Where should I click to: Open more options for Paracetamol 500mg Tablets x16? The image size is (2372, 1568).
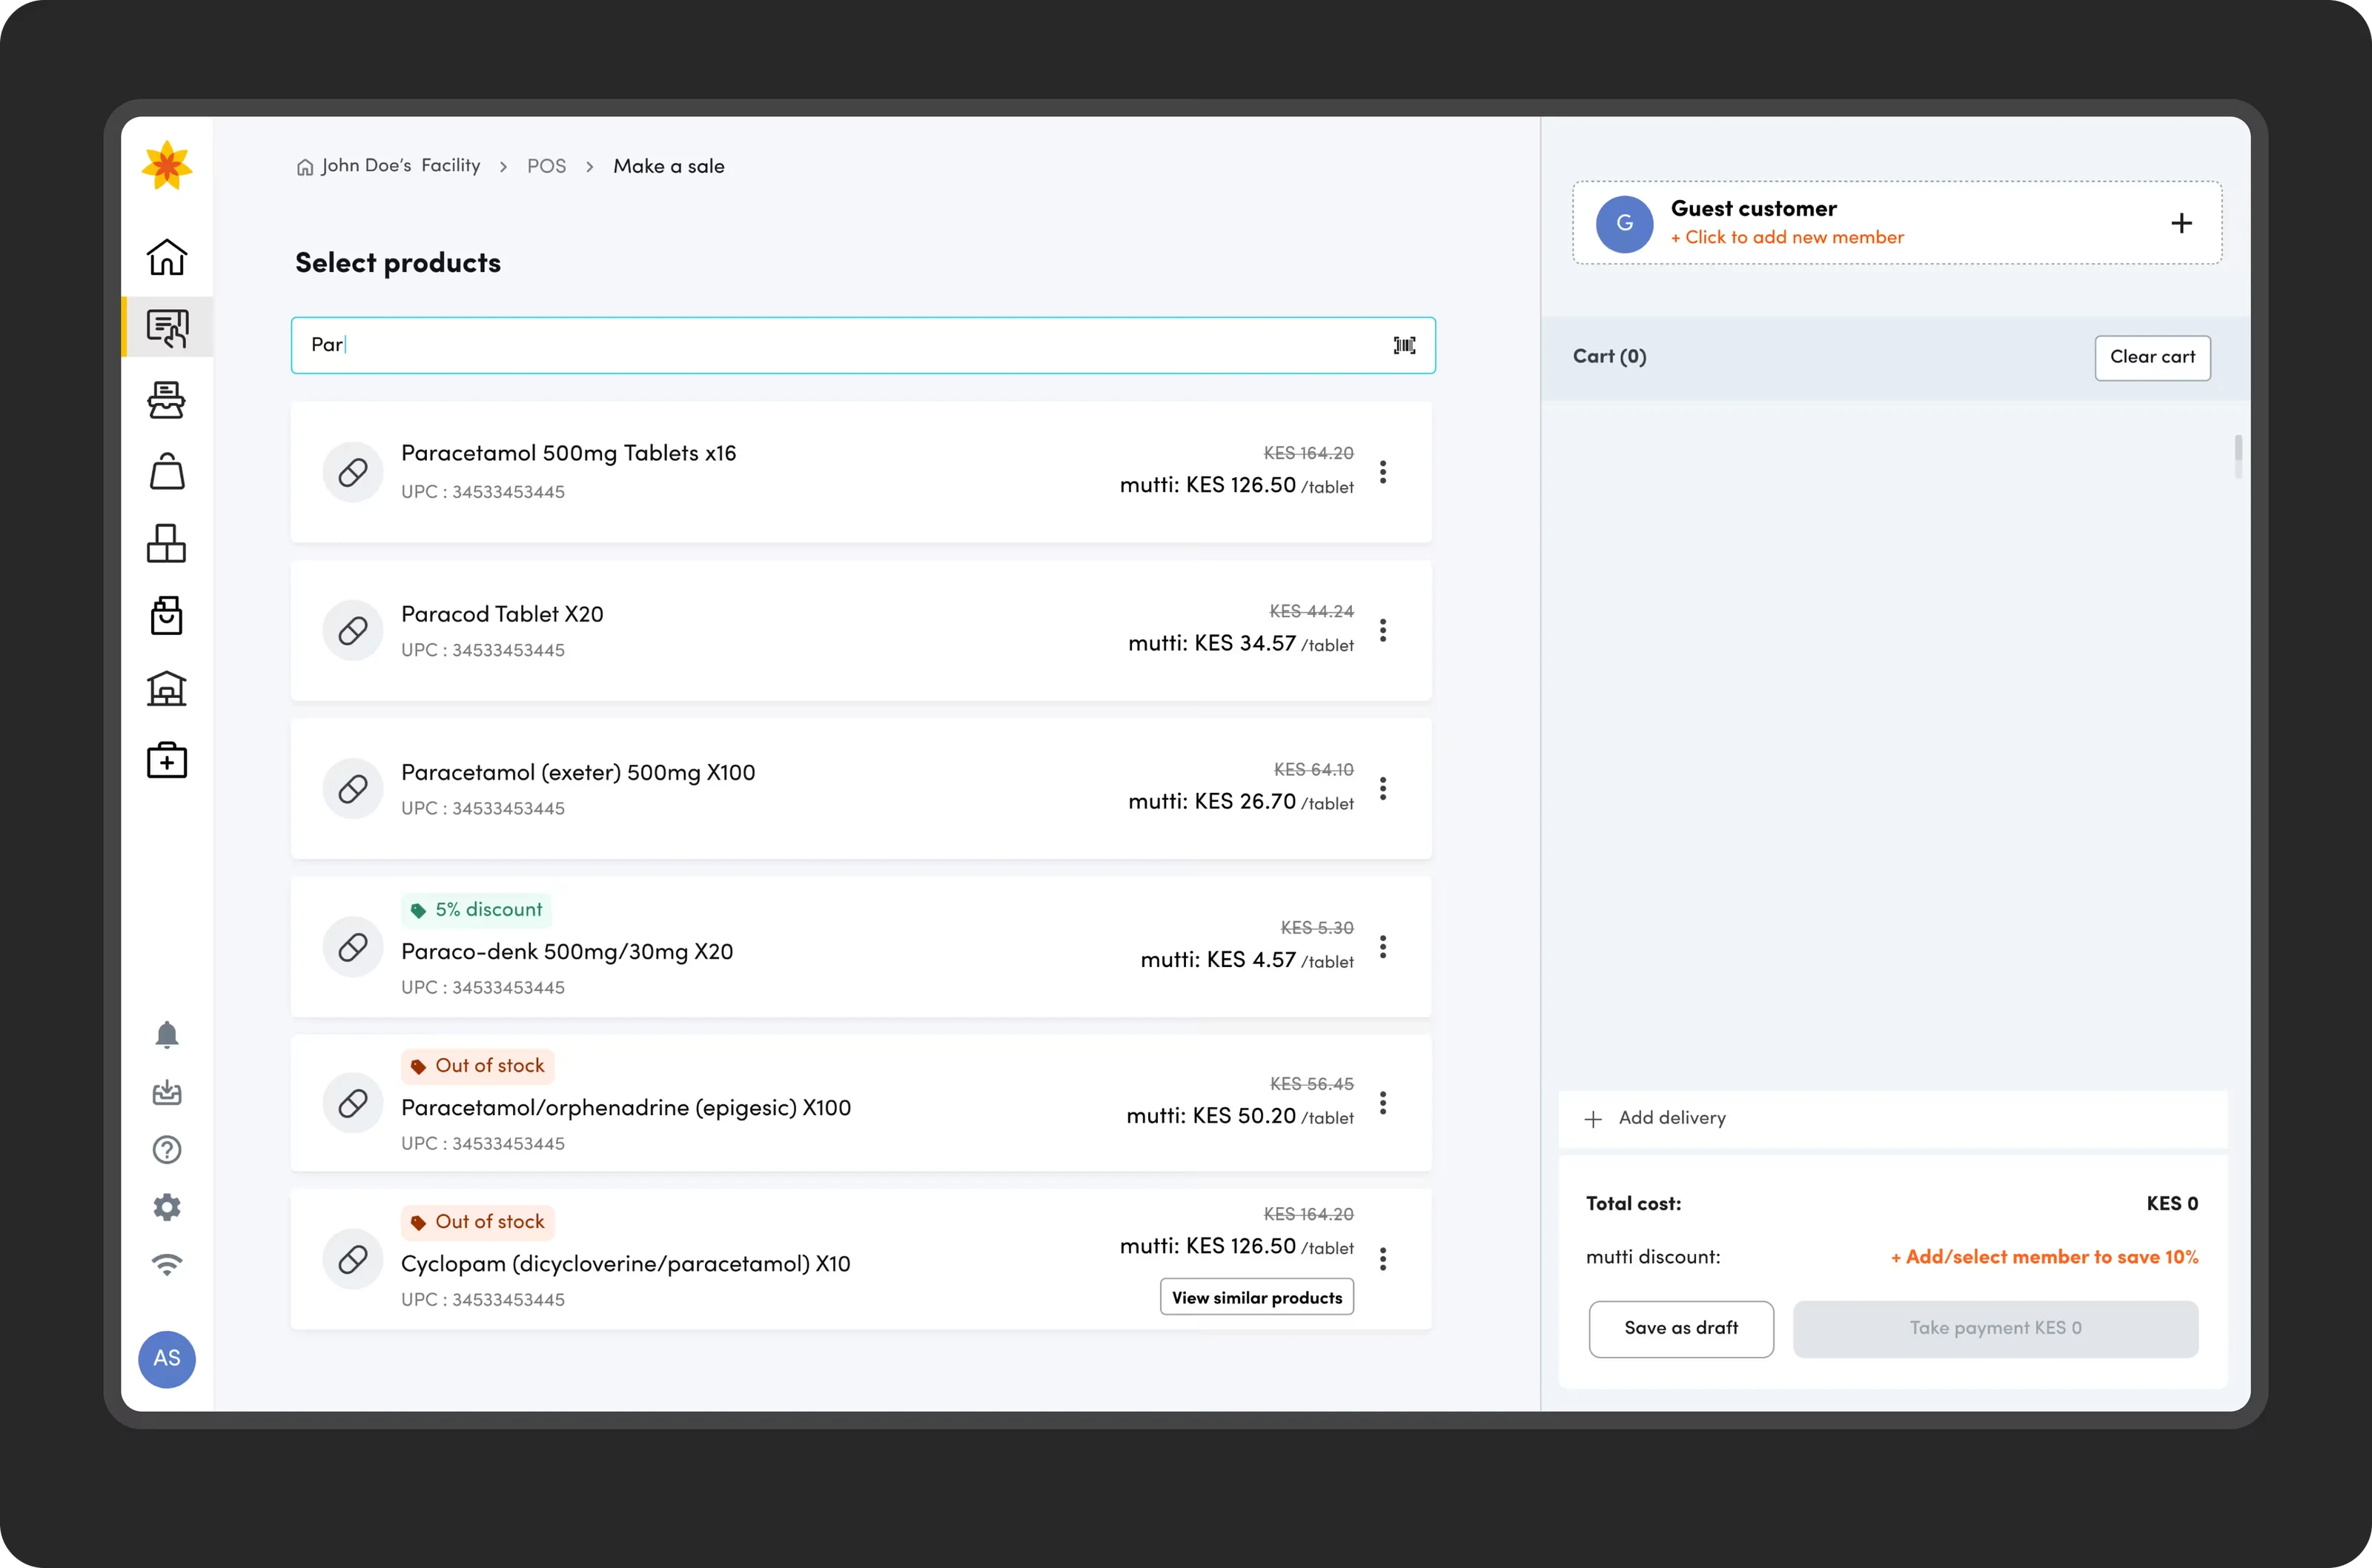1383,472
